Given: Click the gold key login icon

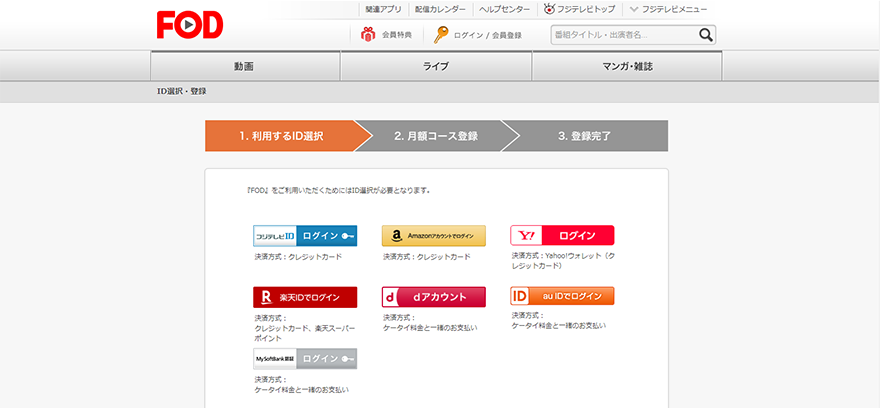Looking at the screenshot, I should (x=441, y=35).
